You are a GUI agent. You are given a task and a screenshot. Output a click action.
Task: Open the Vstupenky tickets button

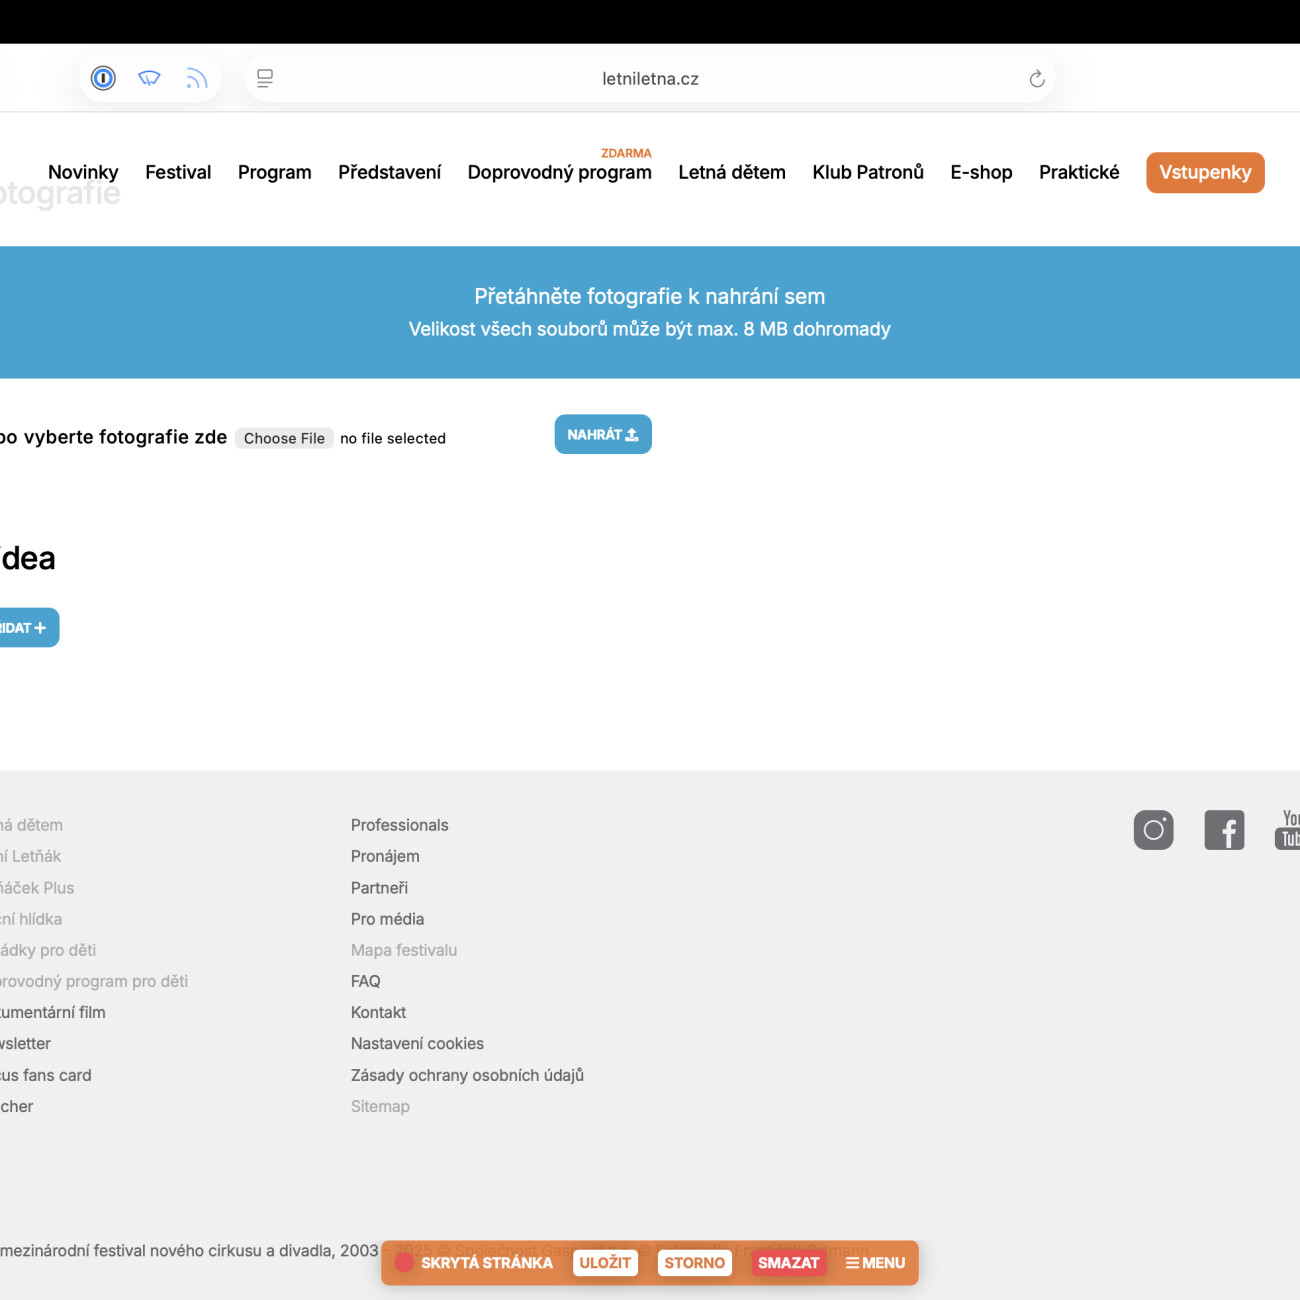click(1205, 172)
